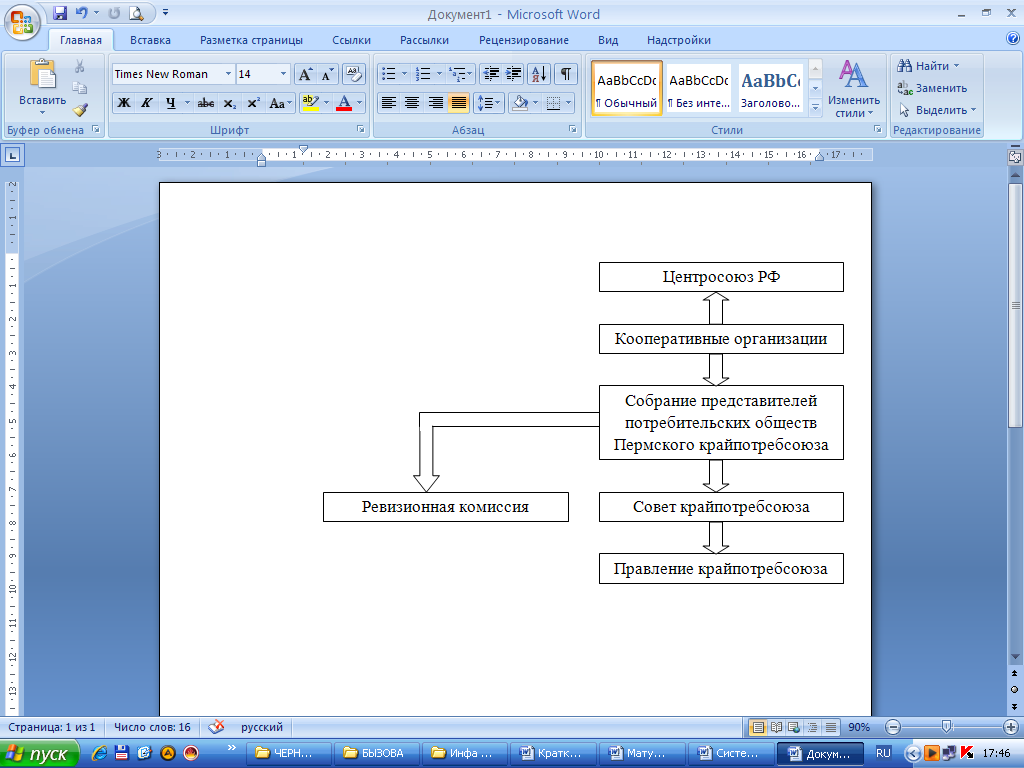Open the font size dropdown showing 14
Image resolution: width=1024 pixels, height=768 pixels.
point(283,74)
